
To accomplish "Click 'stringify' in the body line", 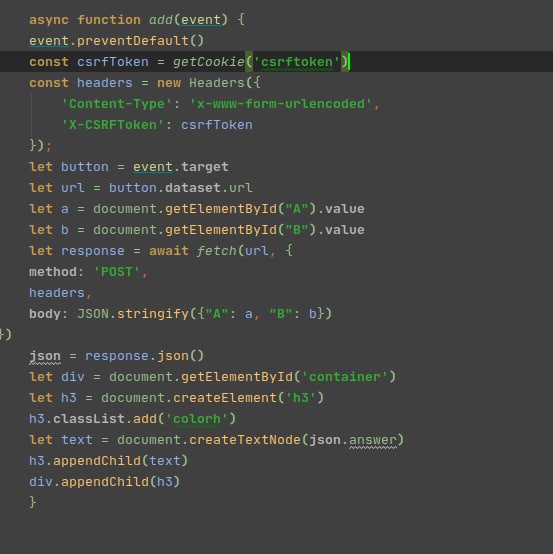I will coord(153,314).
